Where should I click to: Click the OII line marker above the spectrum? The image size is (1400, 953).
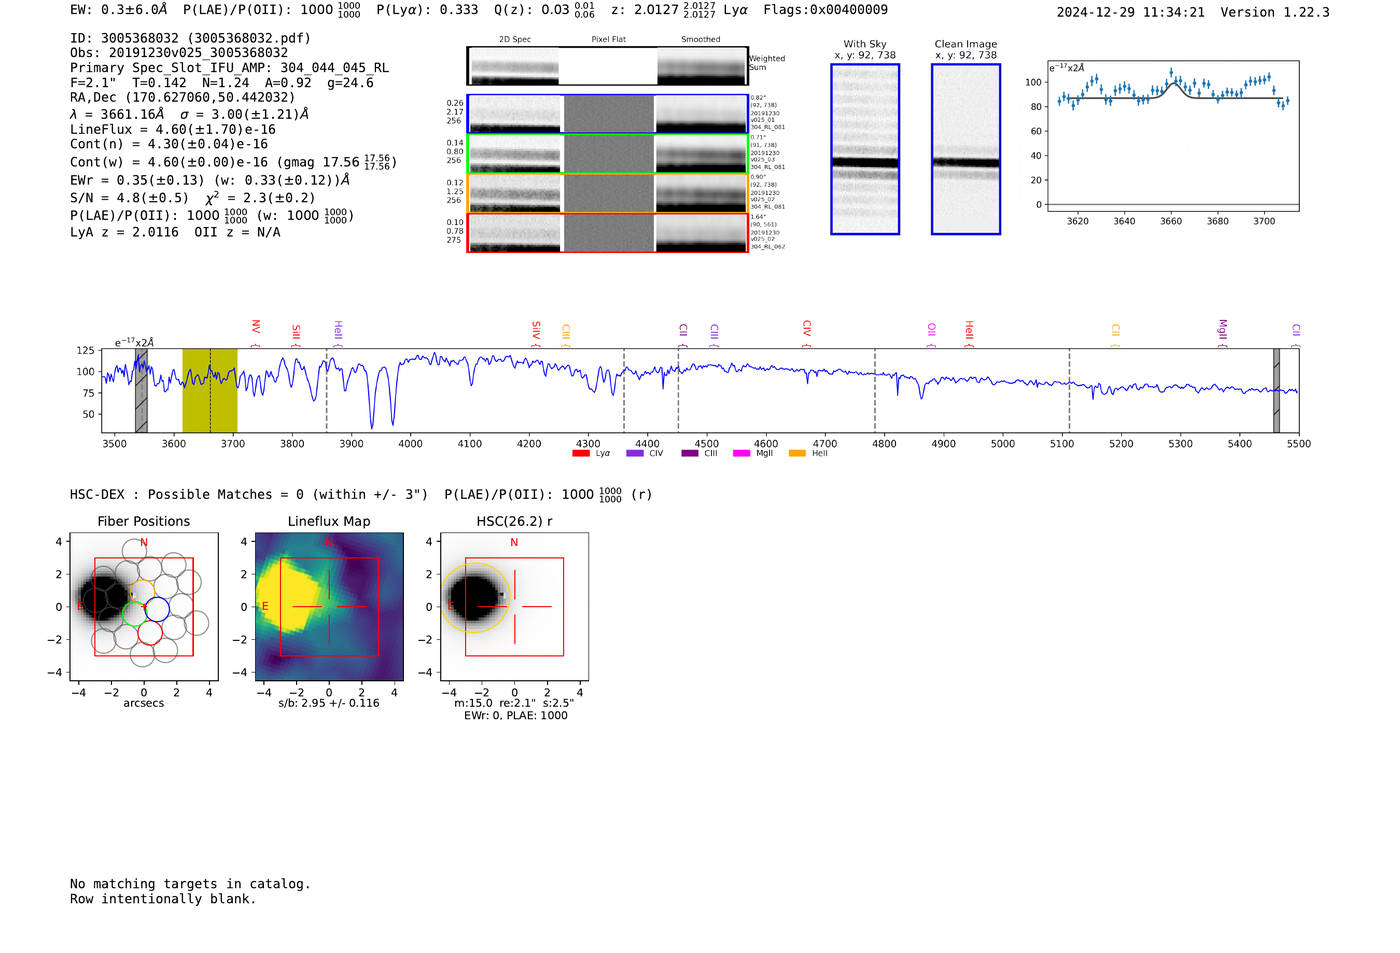point(931,334)
